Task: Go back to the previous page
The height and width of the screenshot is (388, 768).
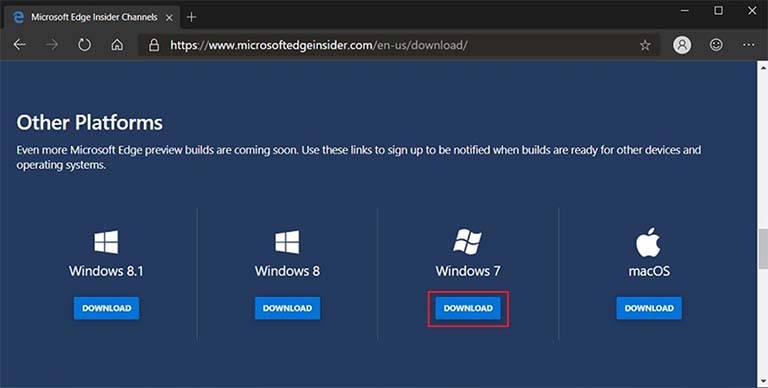Action: click(20, 45)
